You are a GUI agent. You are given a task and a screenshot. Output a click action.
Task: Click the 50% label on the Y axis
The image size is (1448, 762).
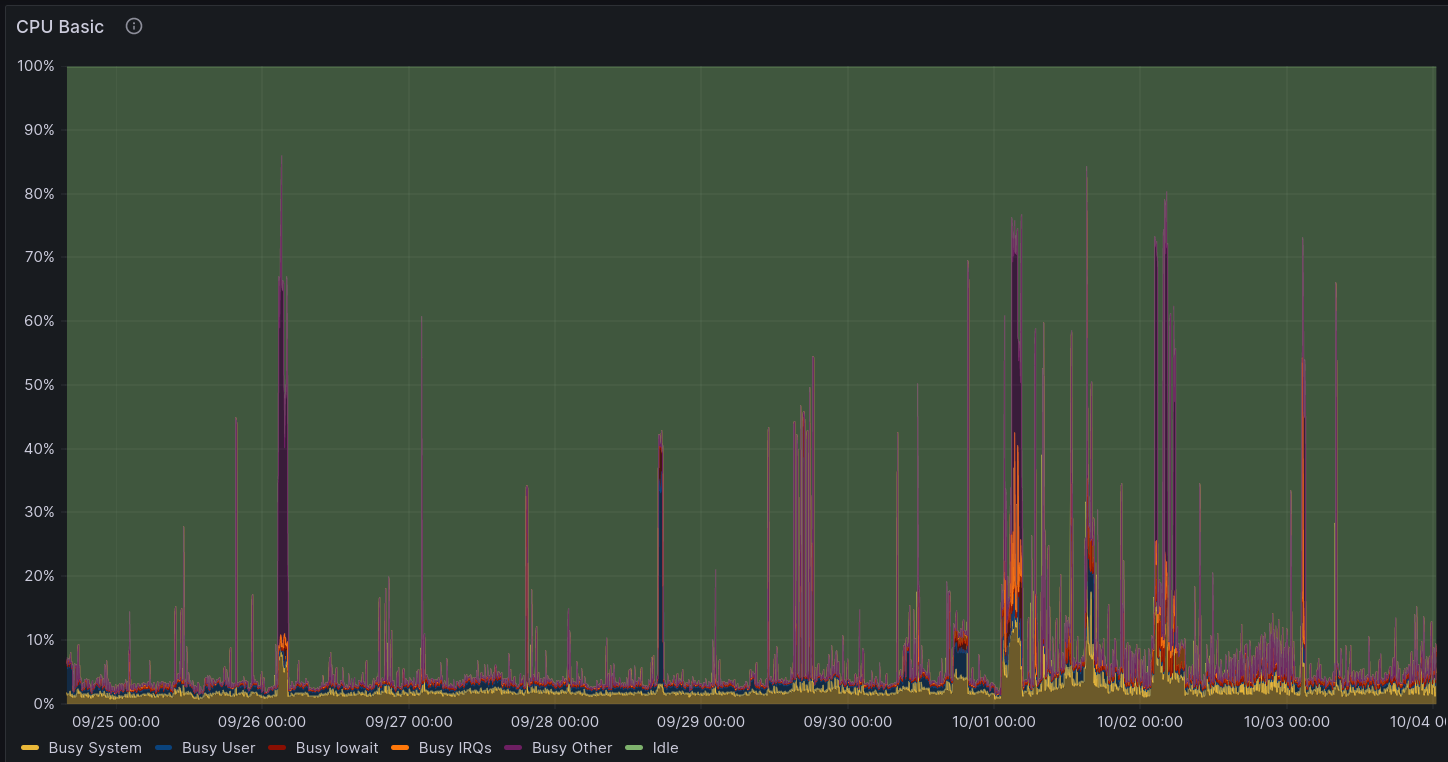[x=40, y=385]
